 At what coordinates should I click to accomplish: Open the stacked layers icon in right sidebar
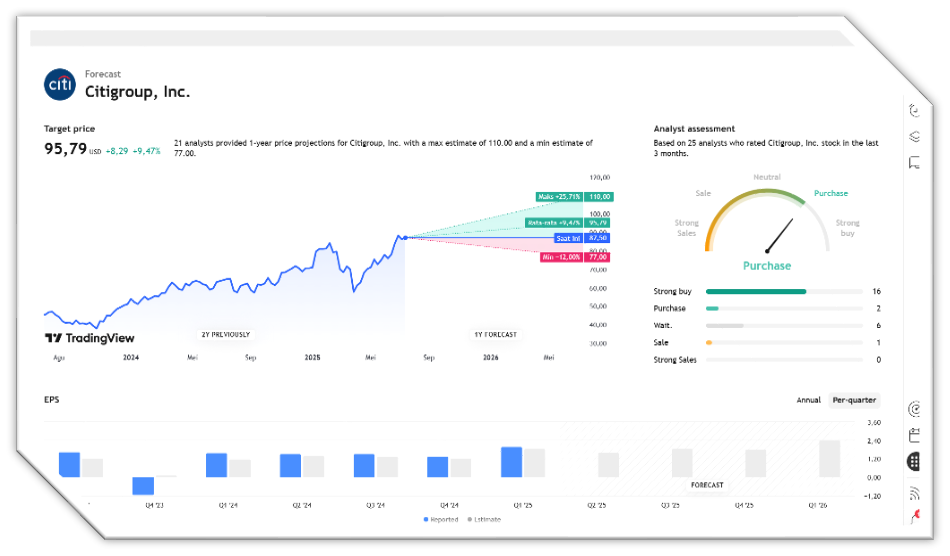point(914,137)
